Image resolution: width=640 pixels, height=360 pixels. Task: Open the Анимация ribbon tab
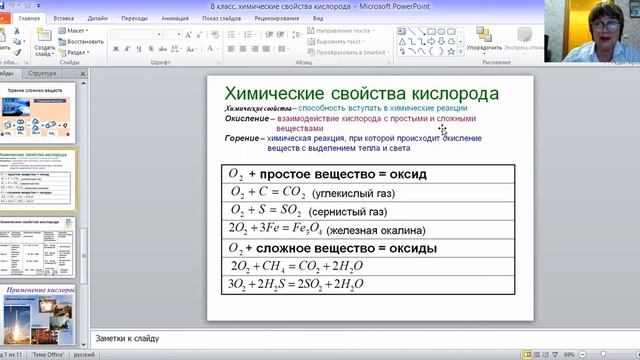175,18
